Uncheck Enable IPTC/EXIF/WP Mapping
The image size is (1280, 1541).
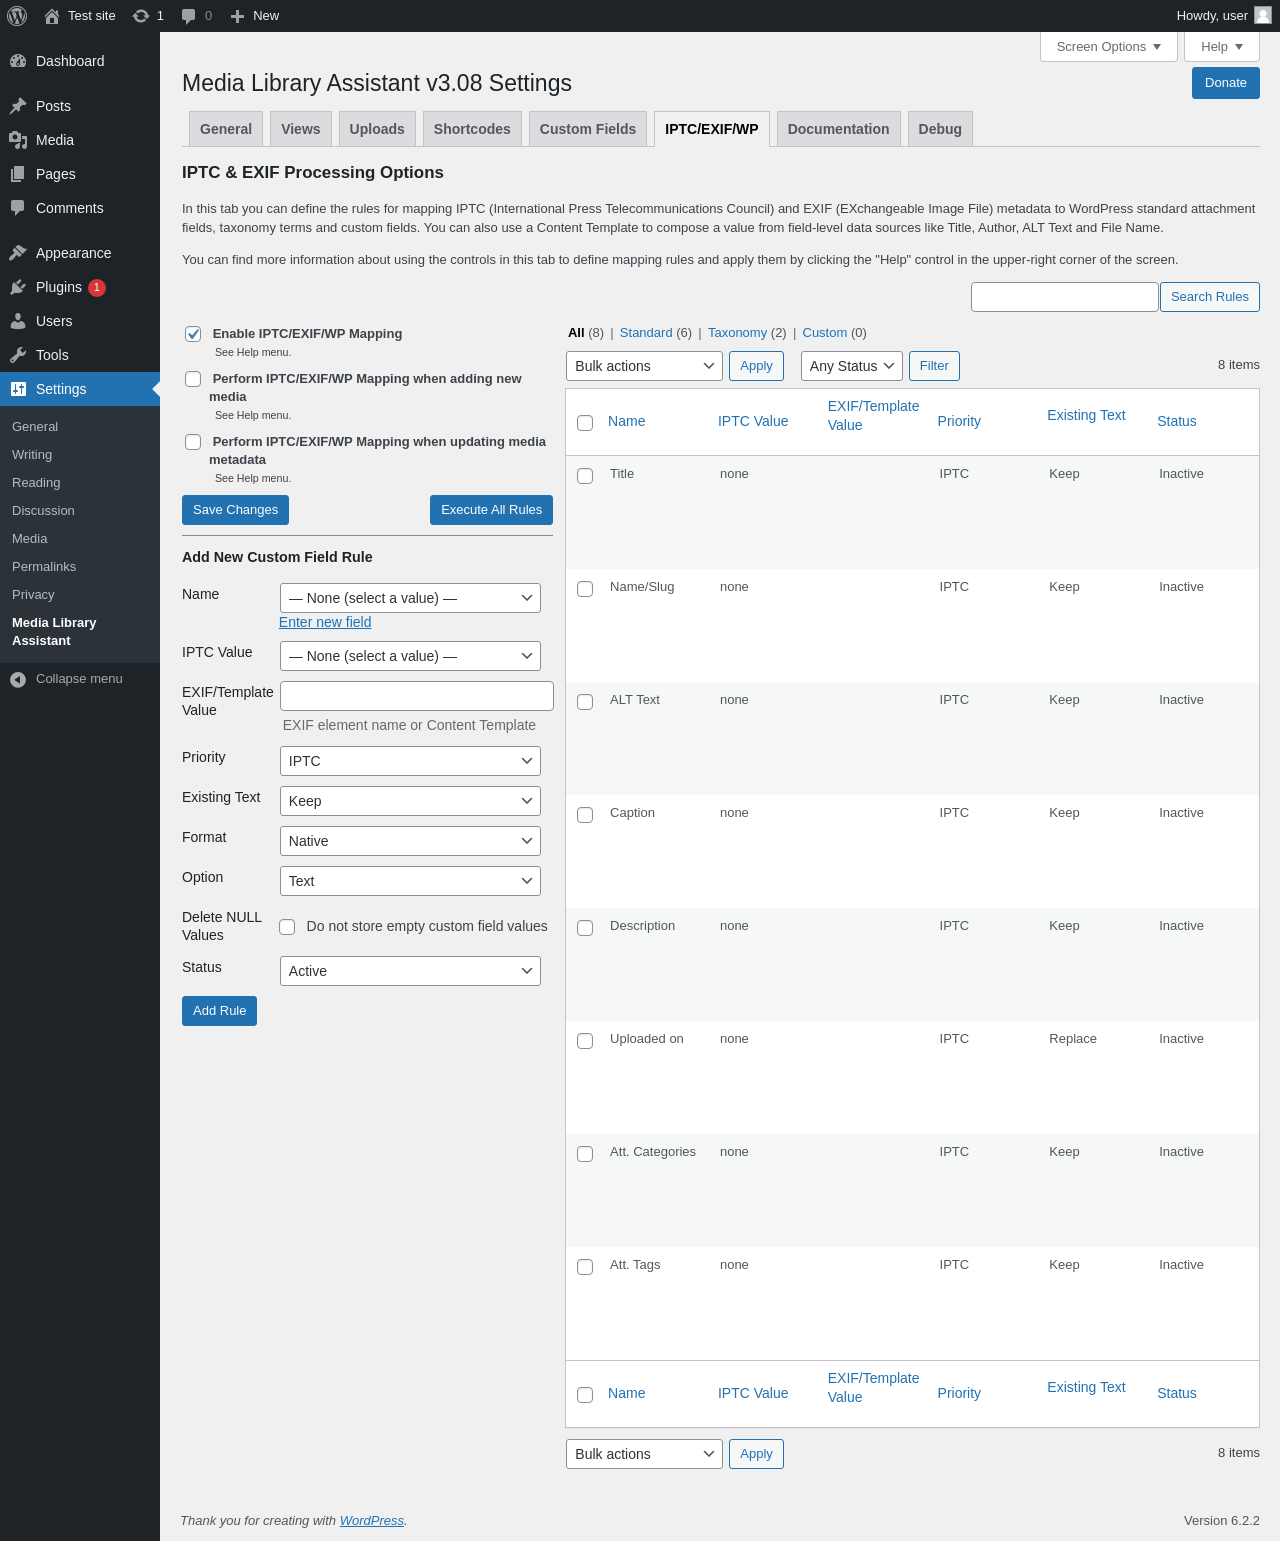pyautogui.click(x=193, y=334)
